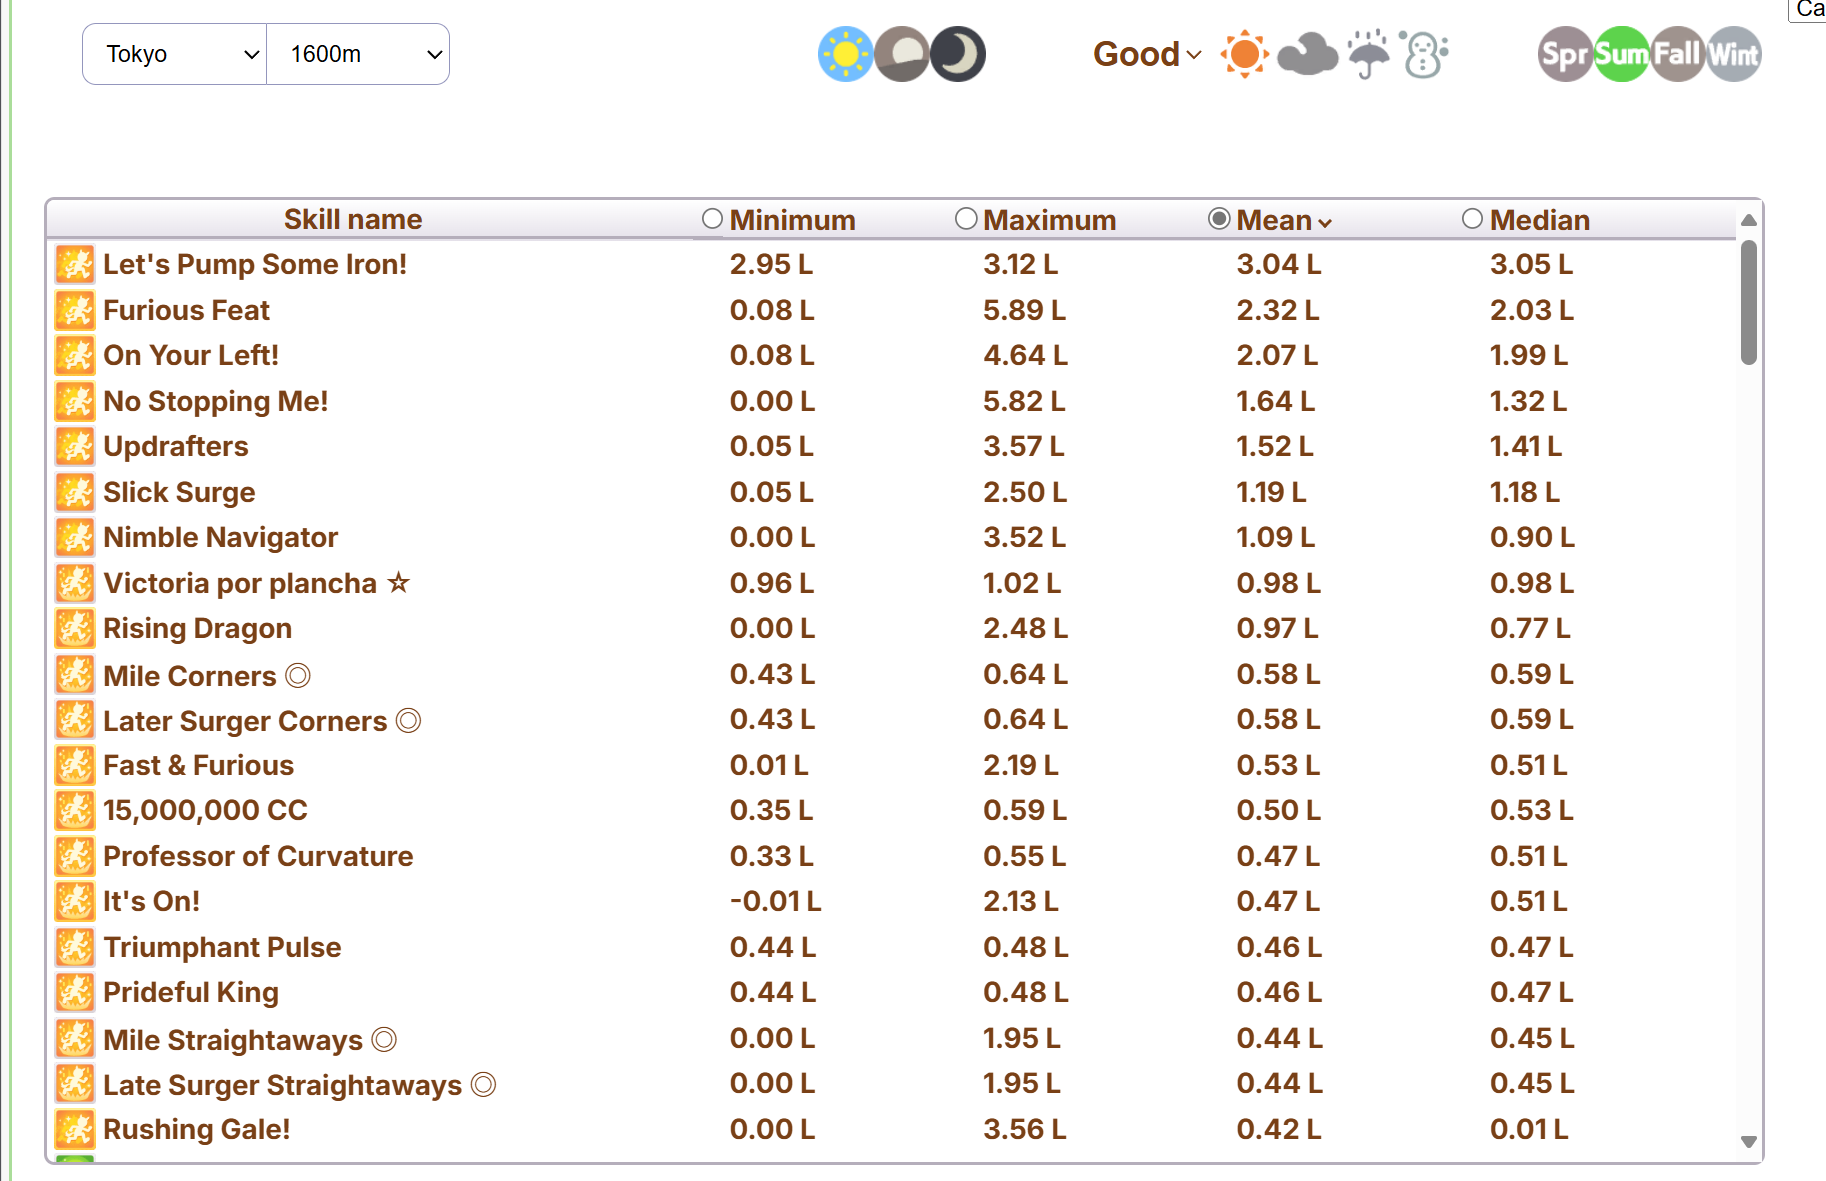This screenshot has width=1826, height=1181.
Task: Select the Rushing Gale! skill name
Action: (x=197, y=1130)
